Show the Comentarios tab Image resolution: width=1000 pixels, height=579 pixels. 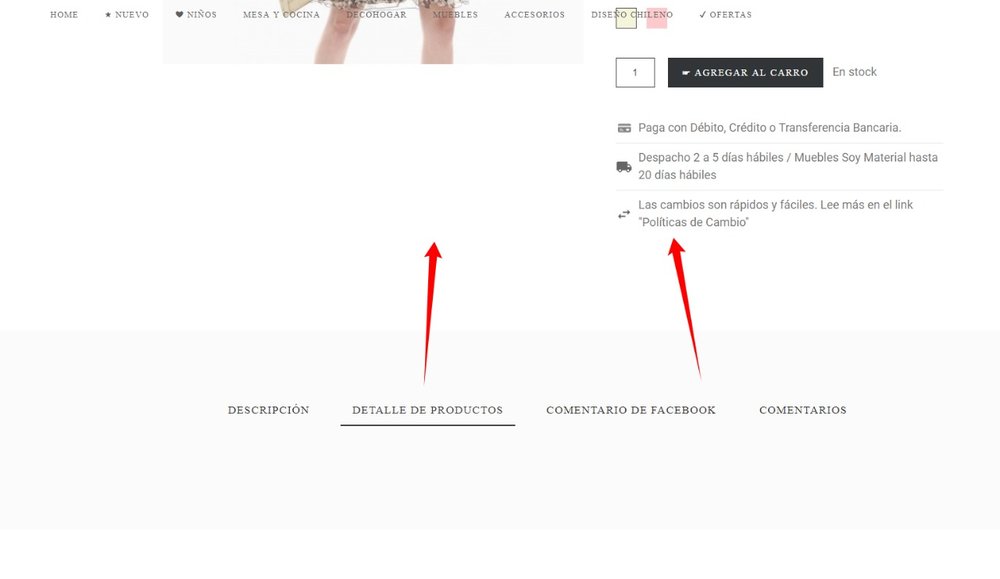pos(803,410)
